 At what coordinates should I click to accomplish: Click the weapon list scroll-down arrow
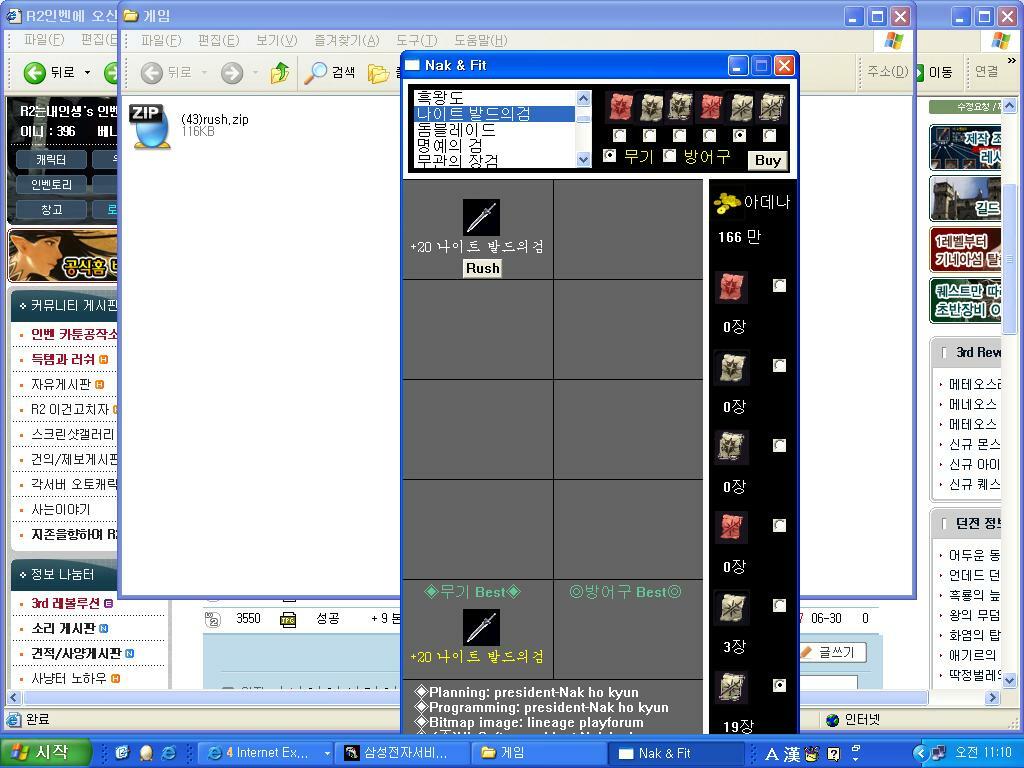point(584,159)
